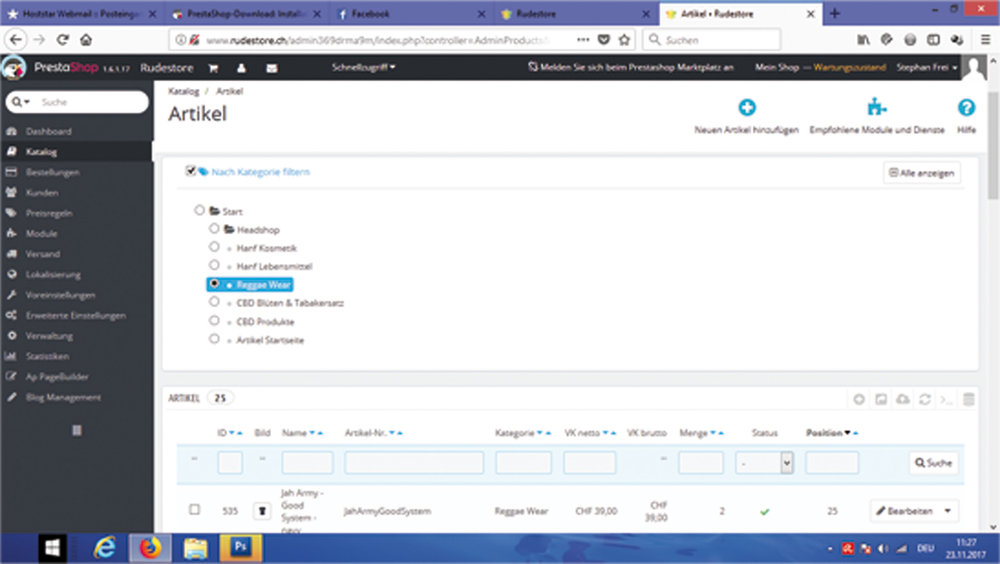Click Alle anzeigen button
Viewport: 1000px width, 564px height.
(922, 173)
